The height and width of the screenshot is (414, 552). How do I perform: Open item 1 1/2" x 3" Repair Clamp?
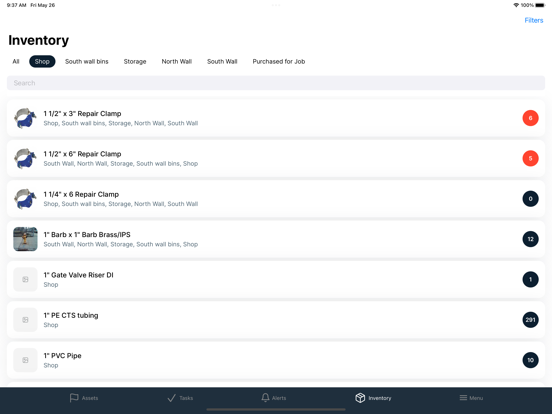pyautogui.click(x=276, y=118)
